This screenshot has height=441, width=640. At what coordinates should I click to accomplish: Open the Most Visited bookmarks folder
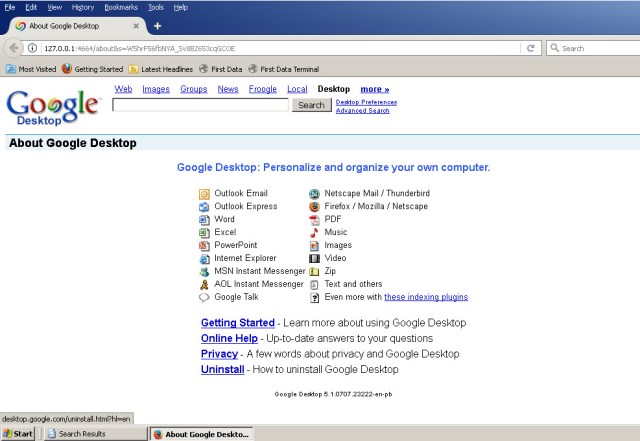(32, 69)
